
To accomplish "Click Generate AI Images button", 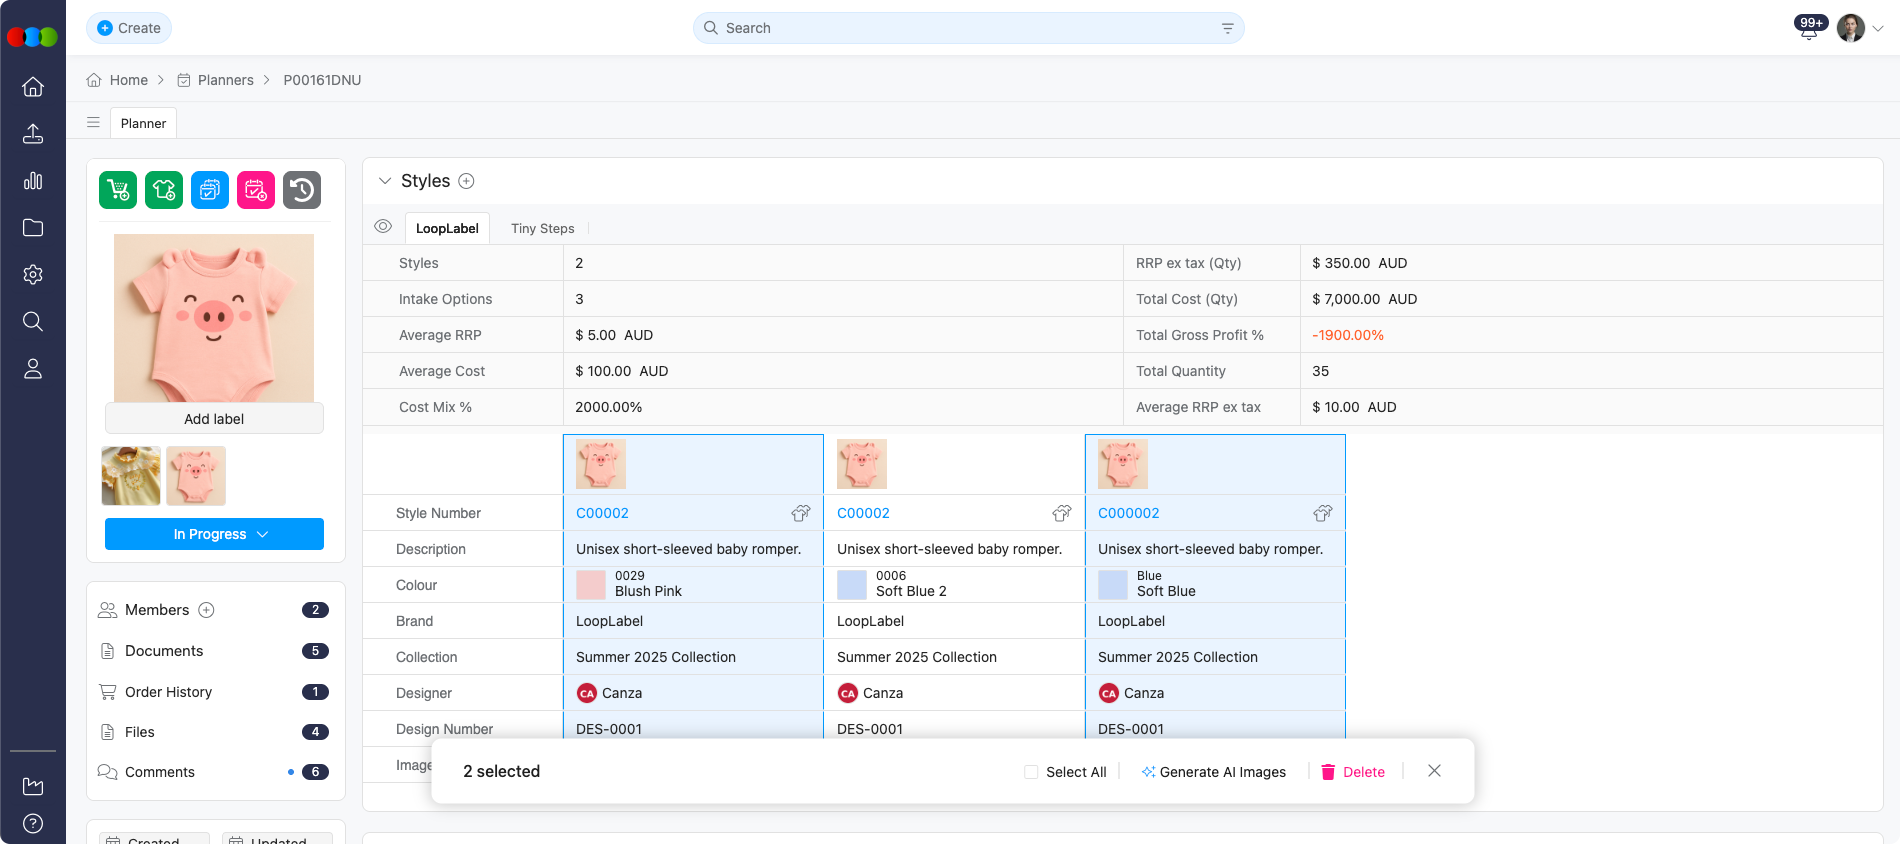I will pos(1213,772).
